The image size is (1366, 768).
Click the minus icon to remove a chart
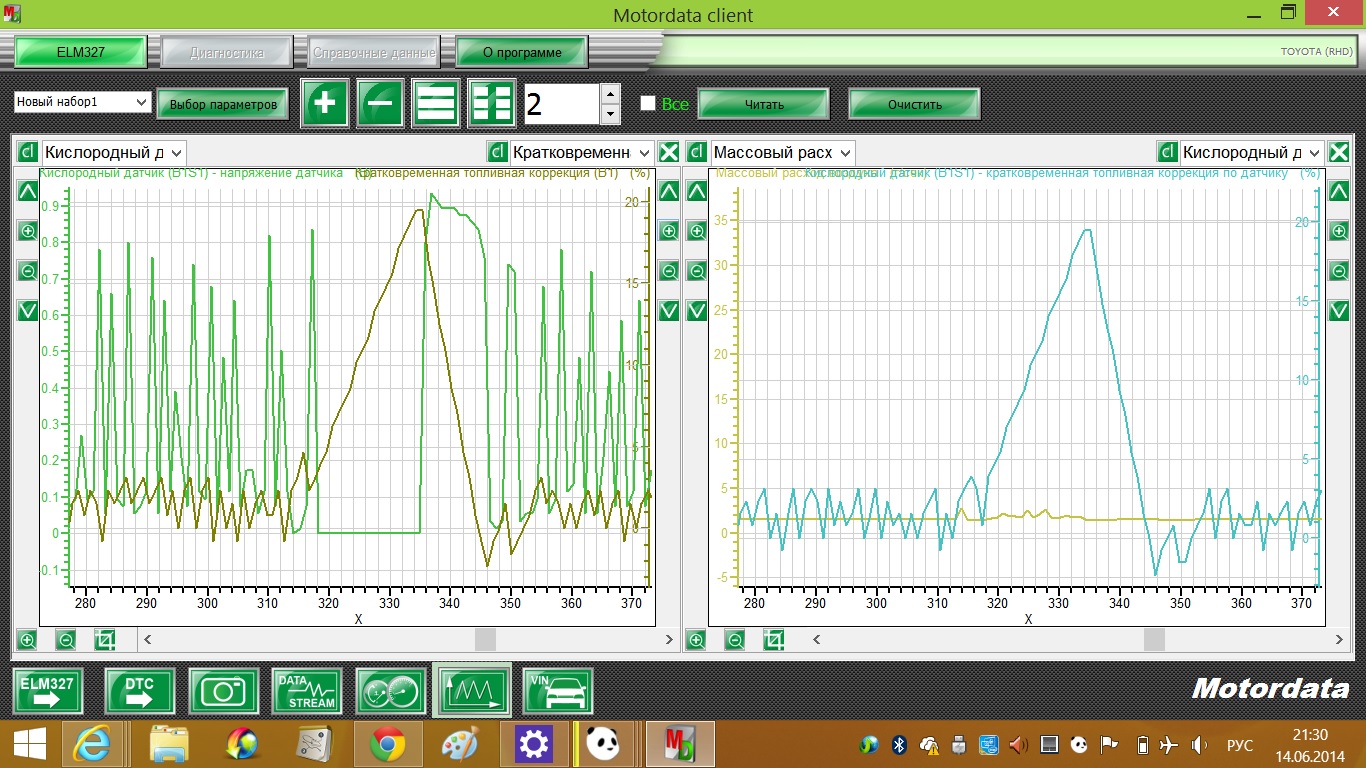pos(381,103)
